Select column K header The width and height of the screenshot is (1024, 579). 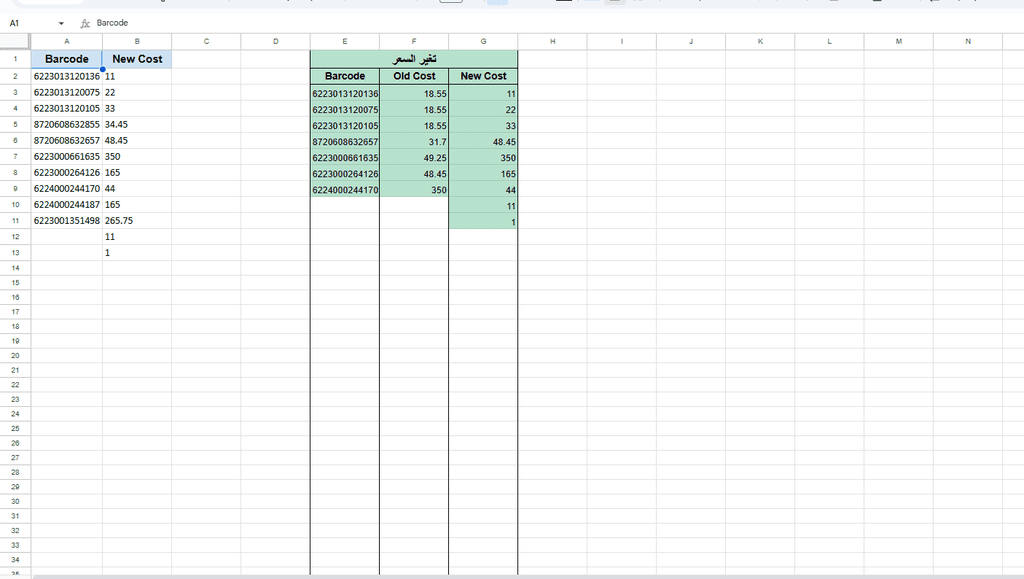pyautogui.click(x=760, y=42)
